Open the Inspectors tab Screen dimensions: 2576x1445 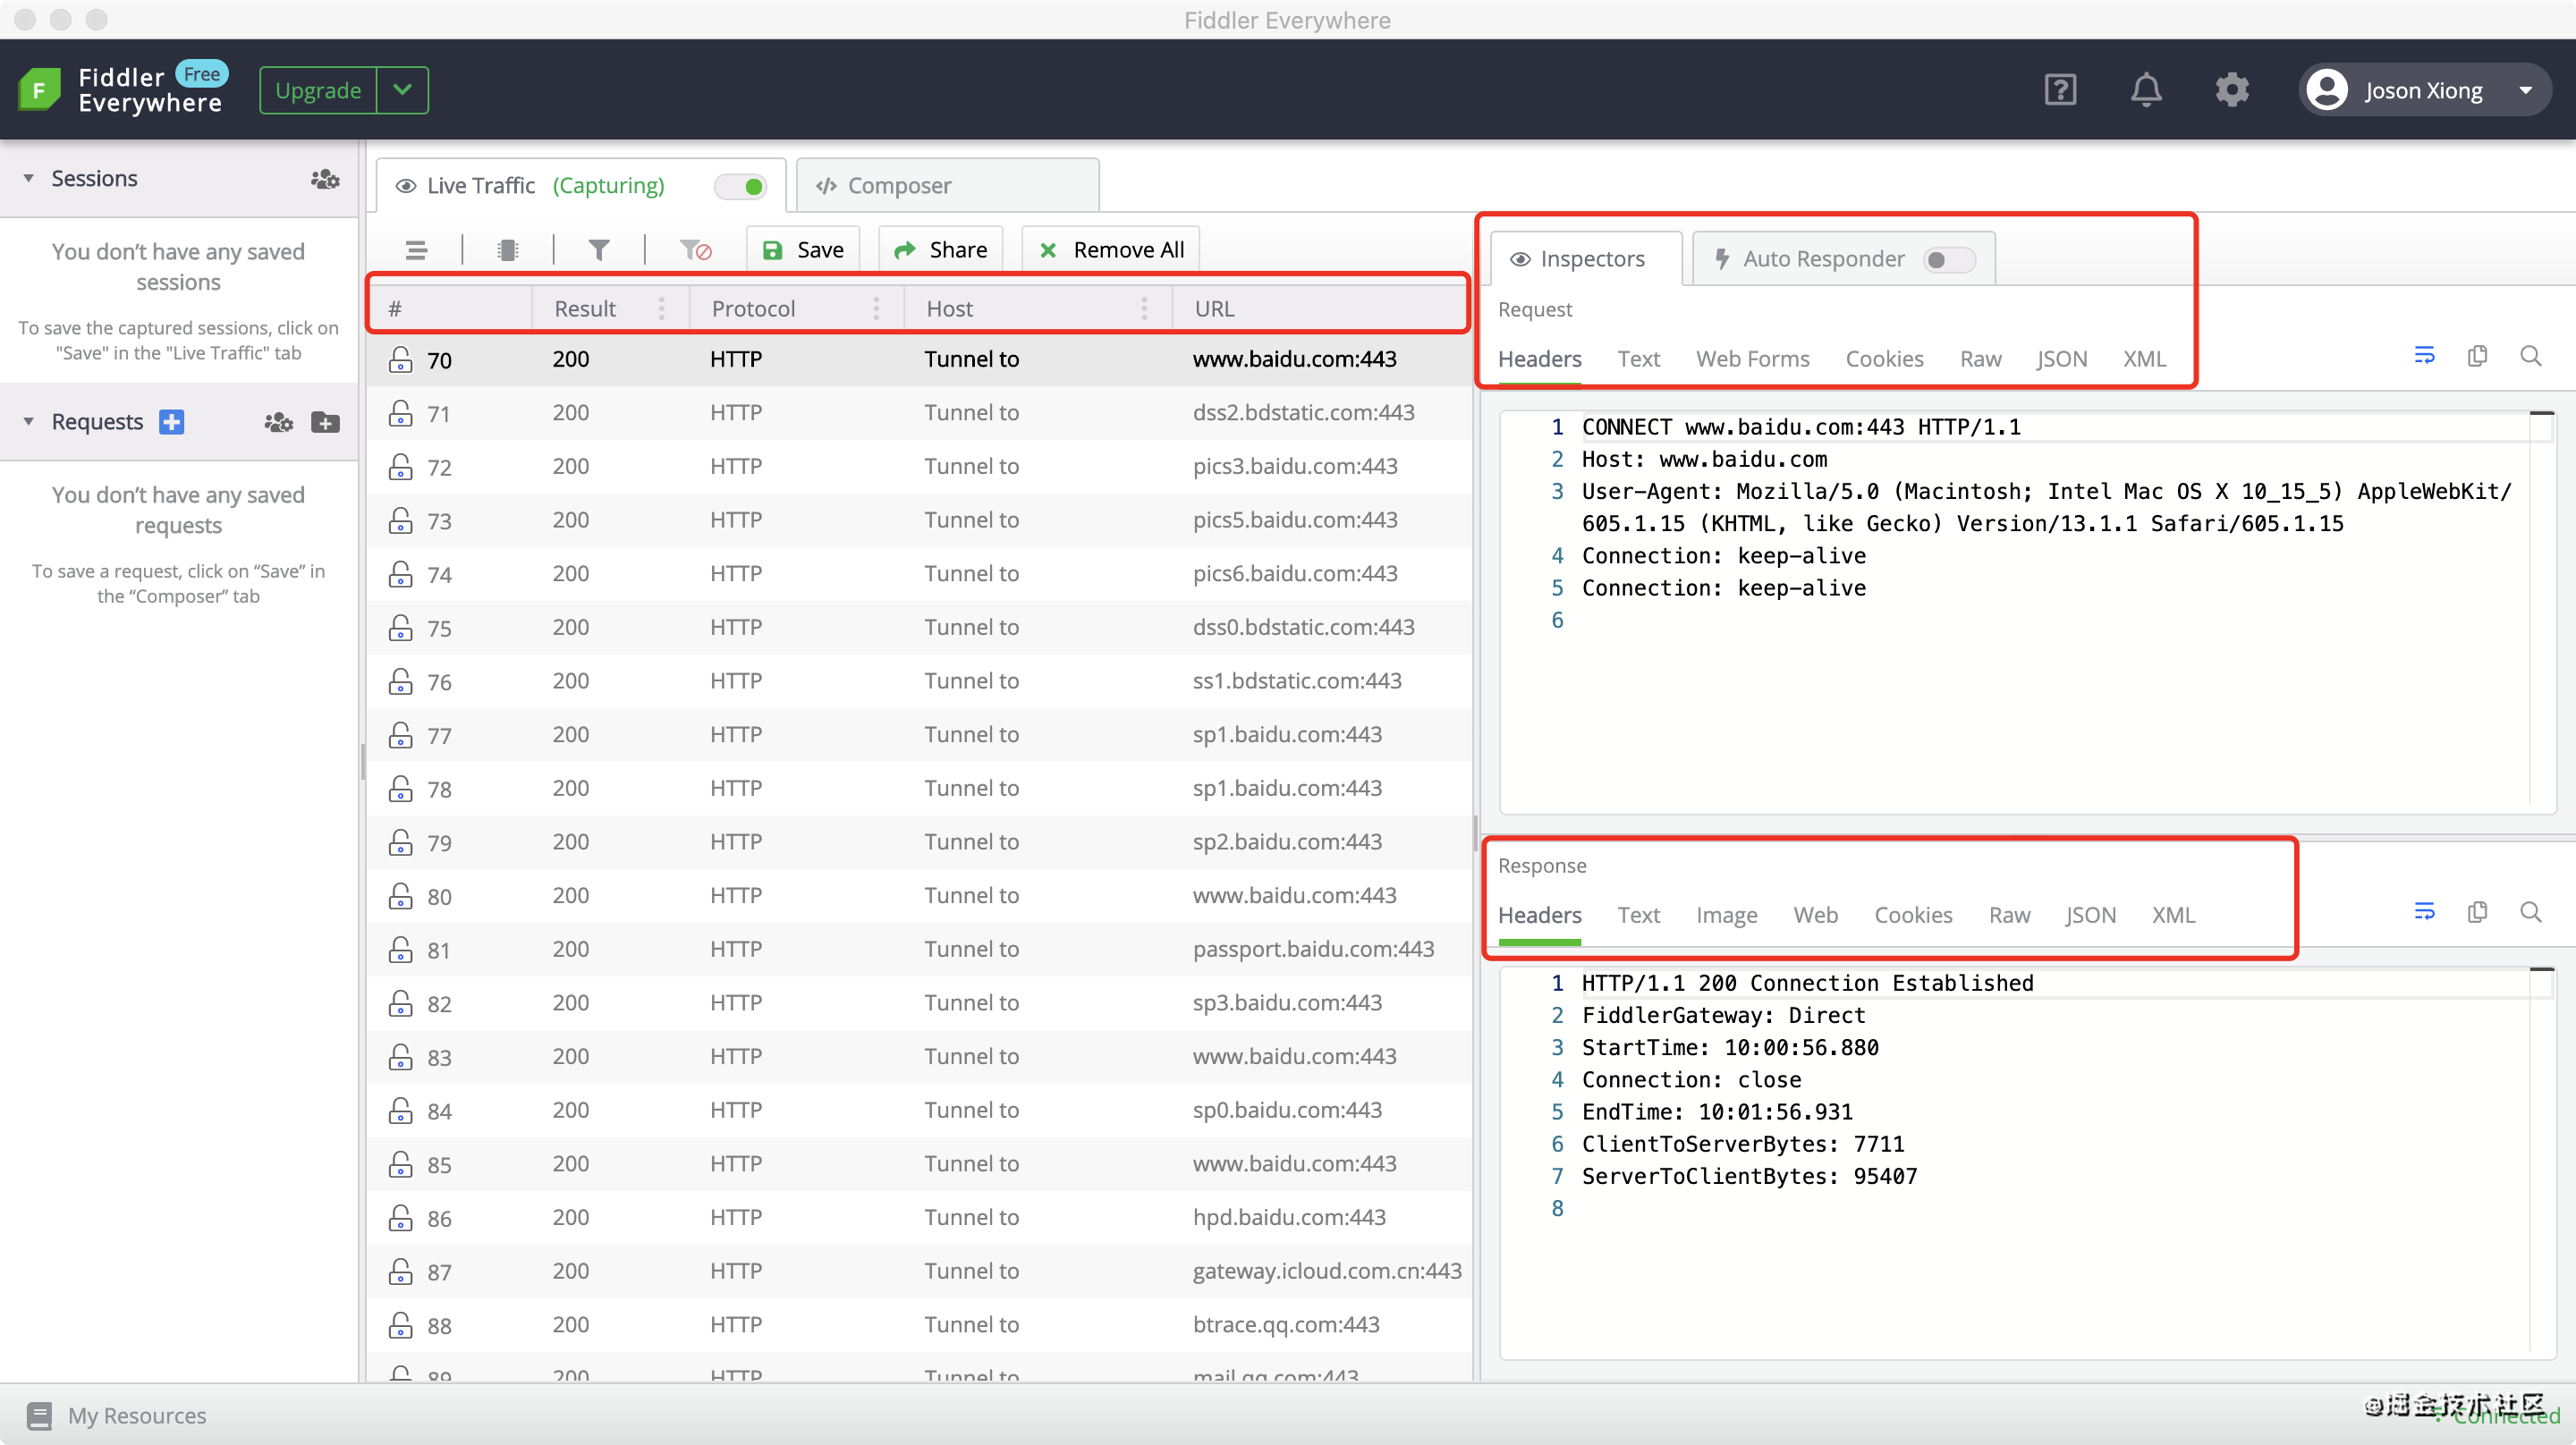point(1586,259)
